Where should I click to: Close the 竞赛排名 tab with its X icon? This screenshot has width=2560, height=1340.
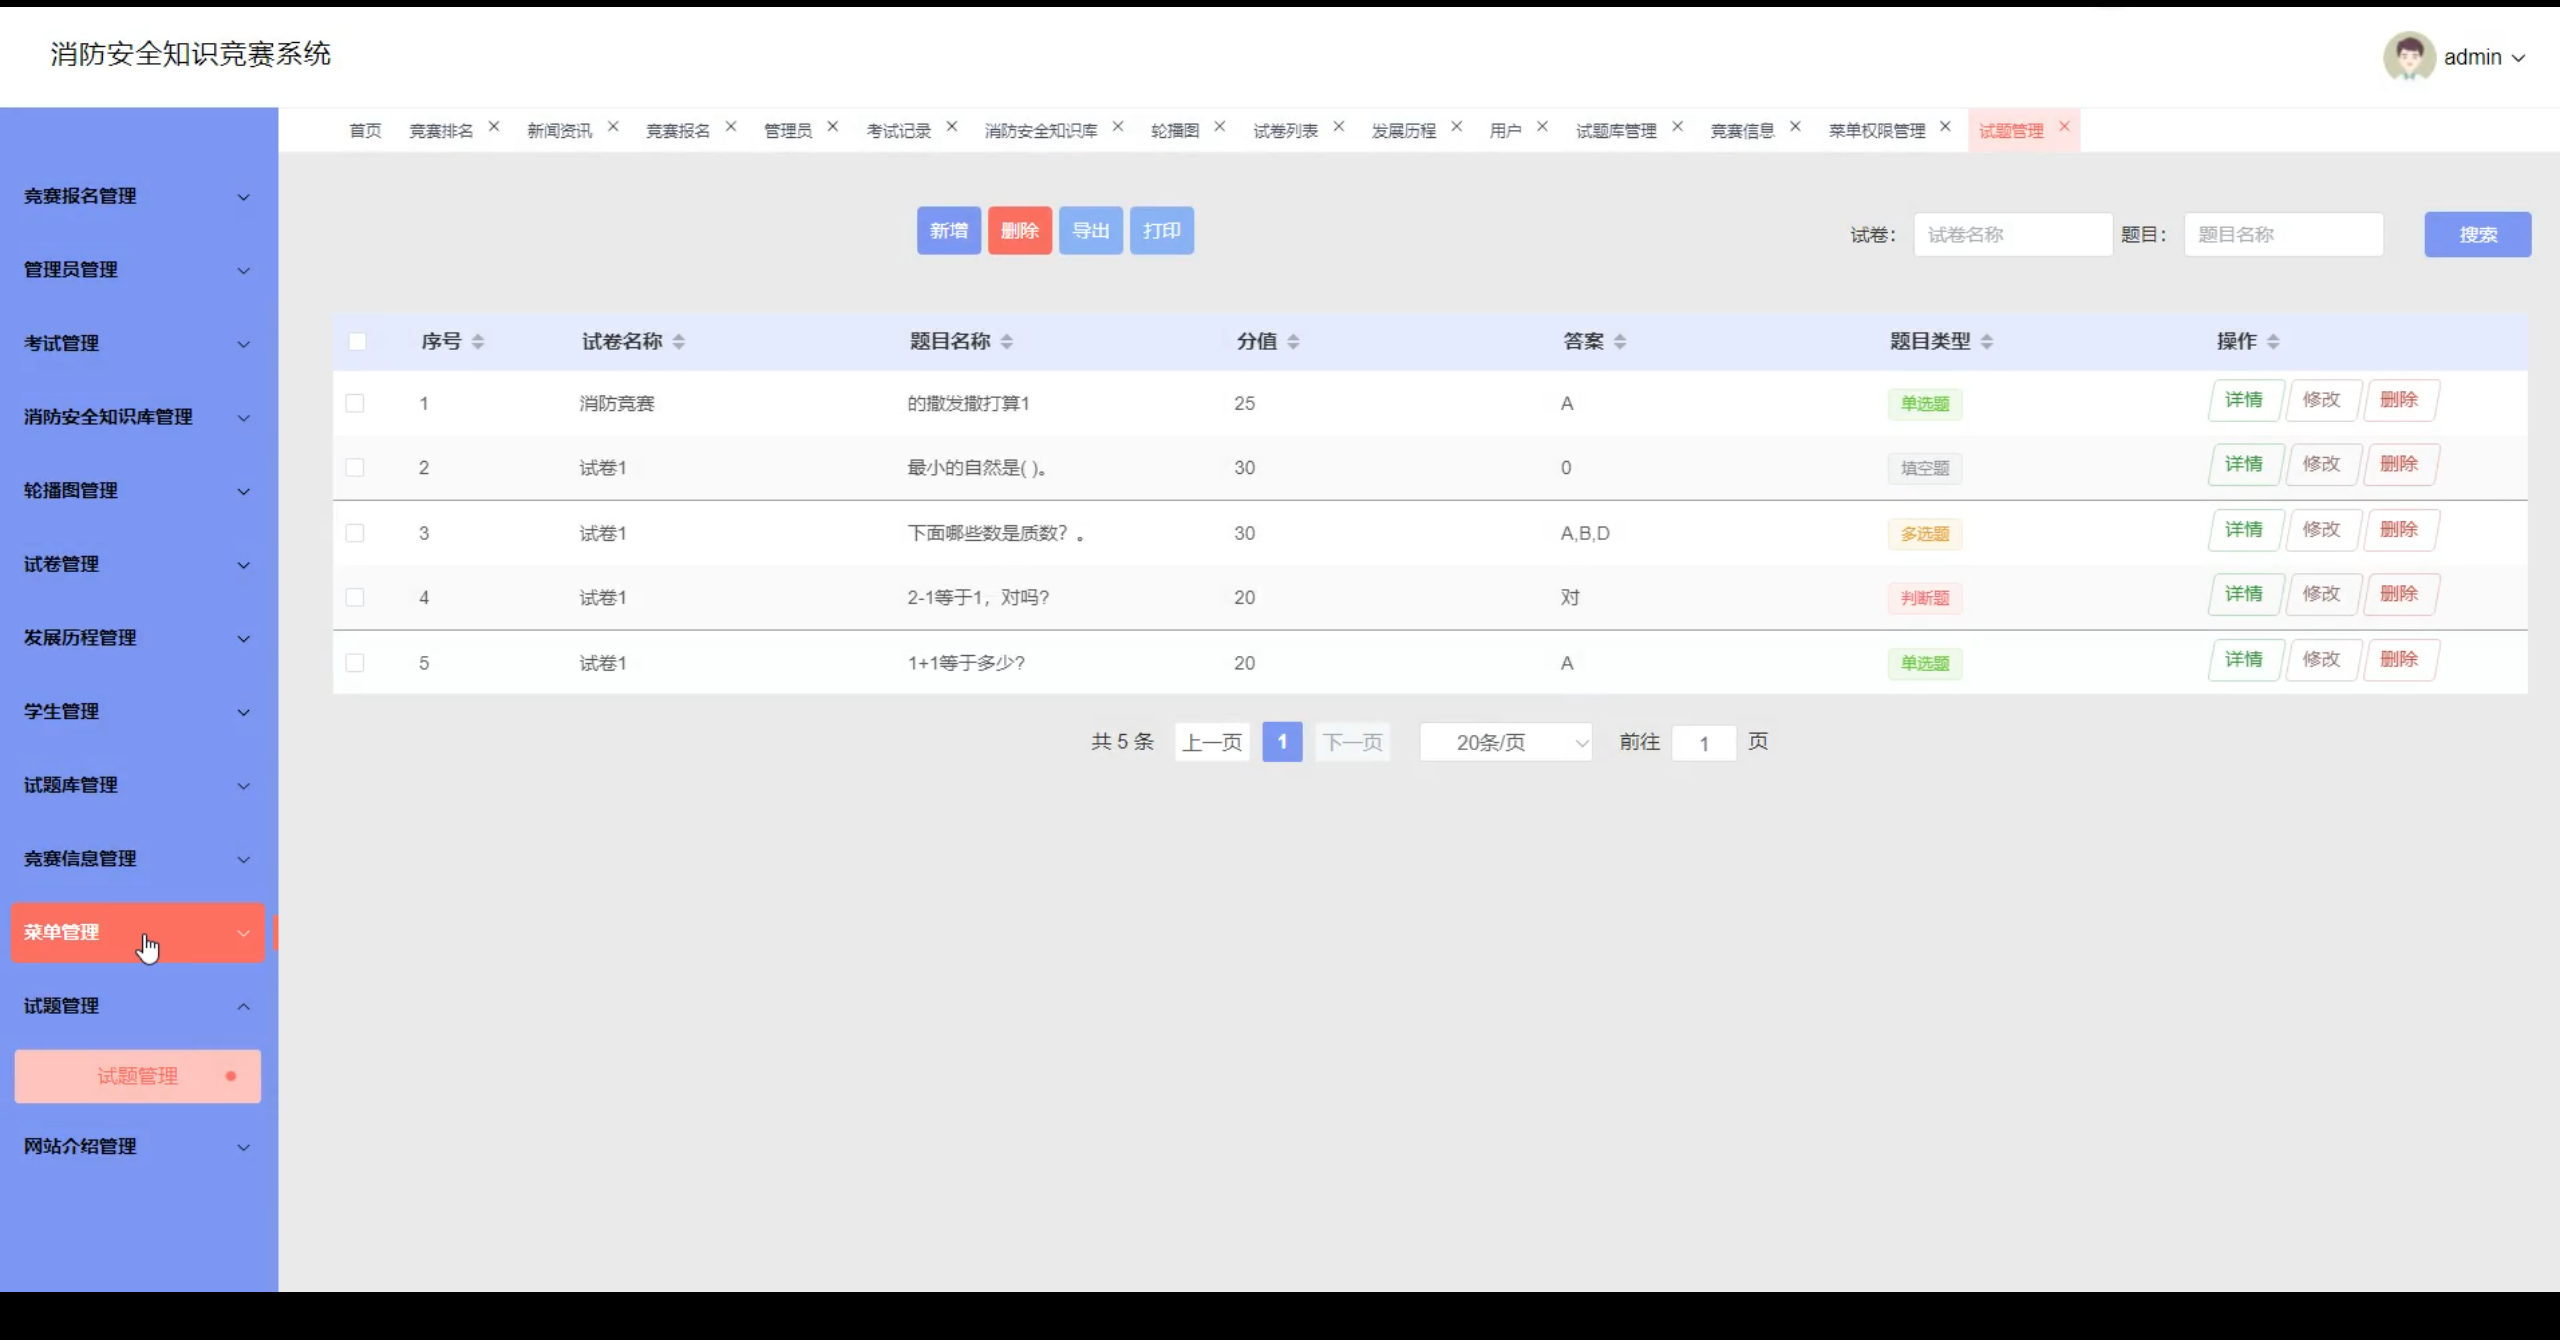click(x=494, y=127)
